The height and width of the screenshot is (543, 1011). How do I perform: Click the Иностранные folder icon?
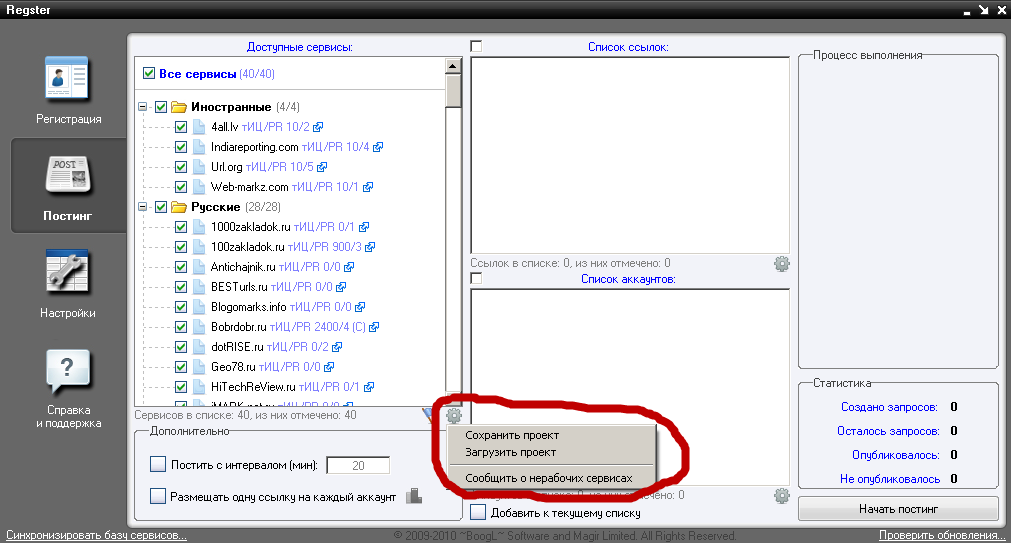coord(179,107)
